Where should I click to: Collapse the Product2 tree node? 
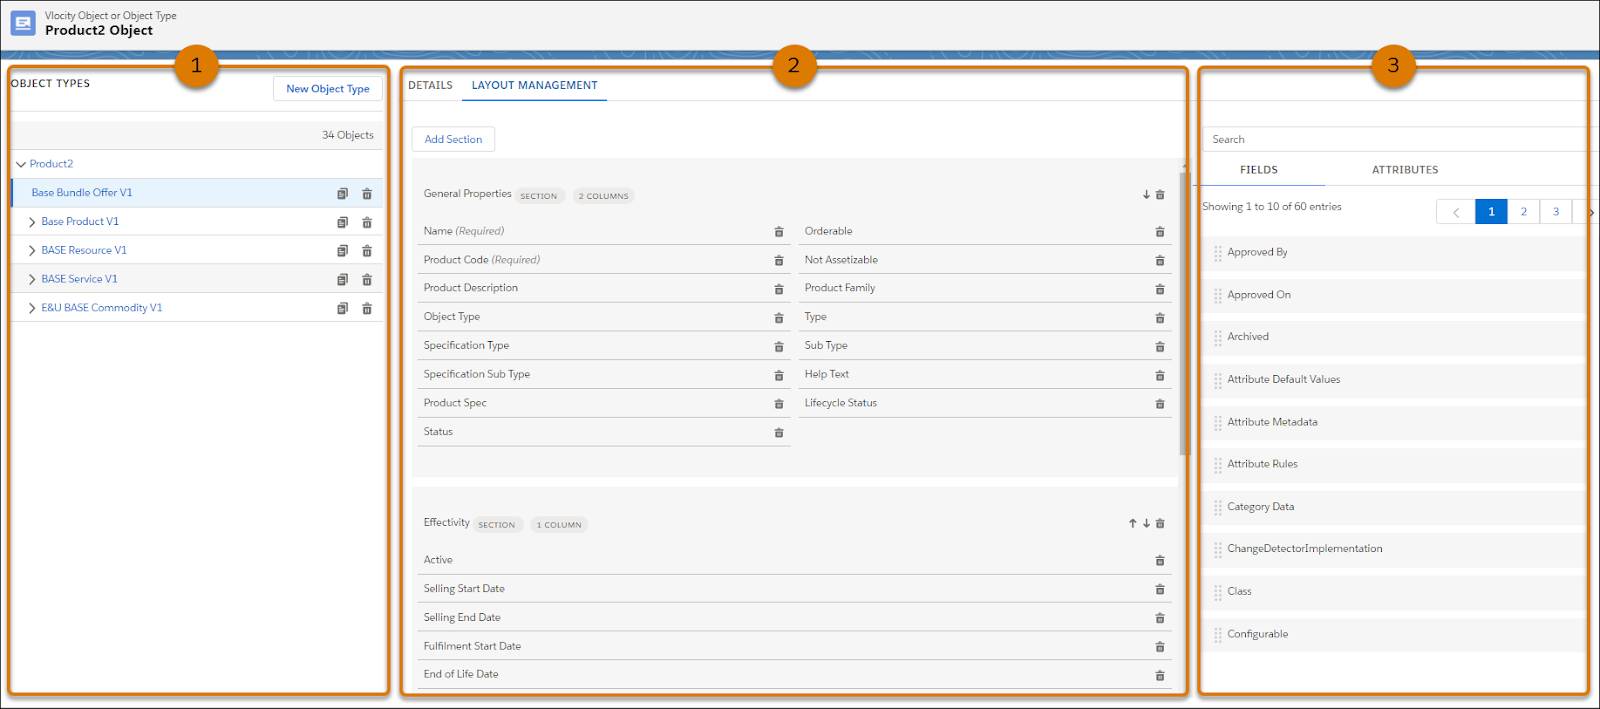[x=21, y=164]
